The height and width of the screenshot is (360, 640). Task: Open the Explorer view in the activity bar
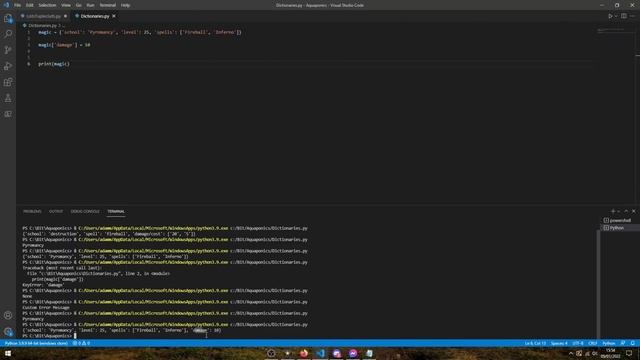8,18
